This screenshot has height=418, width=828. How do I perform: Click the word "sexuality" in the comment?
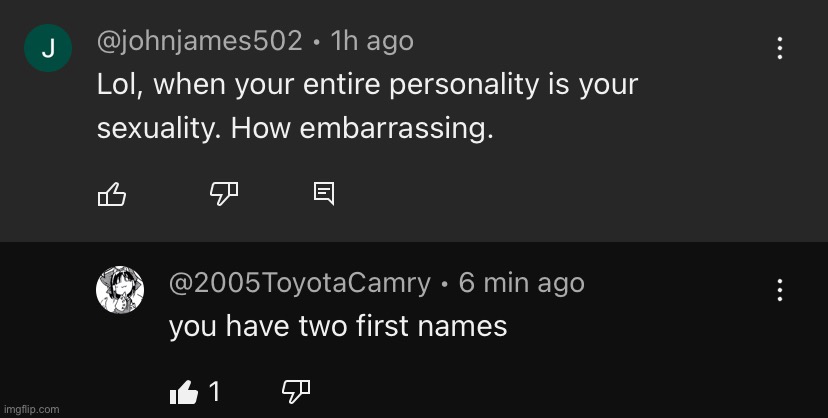[x=155, y=130]
